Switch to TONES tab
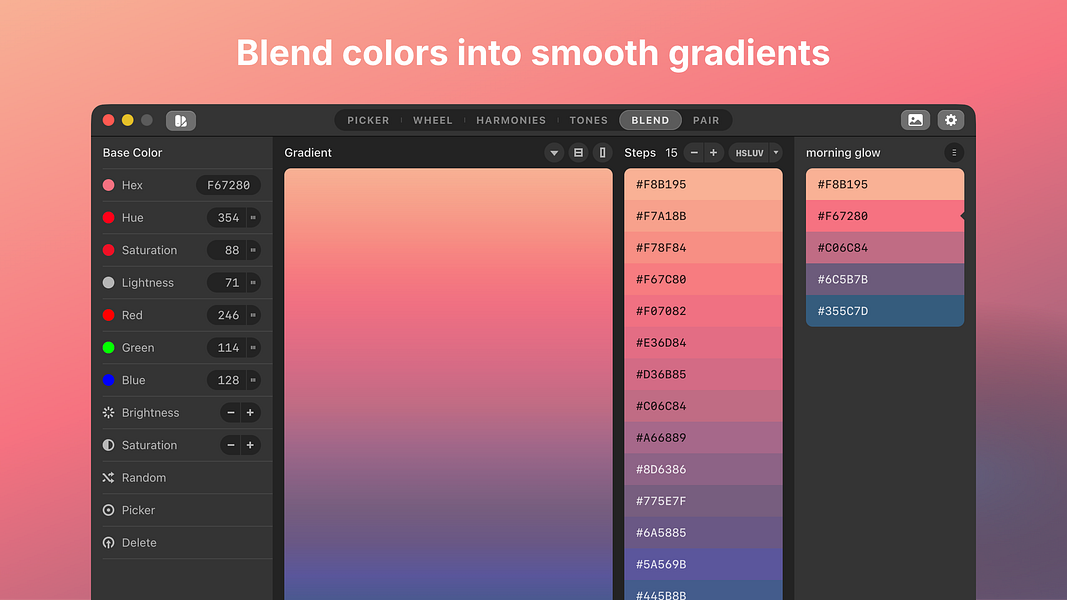 [x=589, y=120]
